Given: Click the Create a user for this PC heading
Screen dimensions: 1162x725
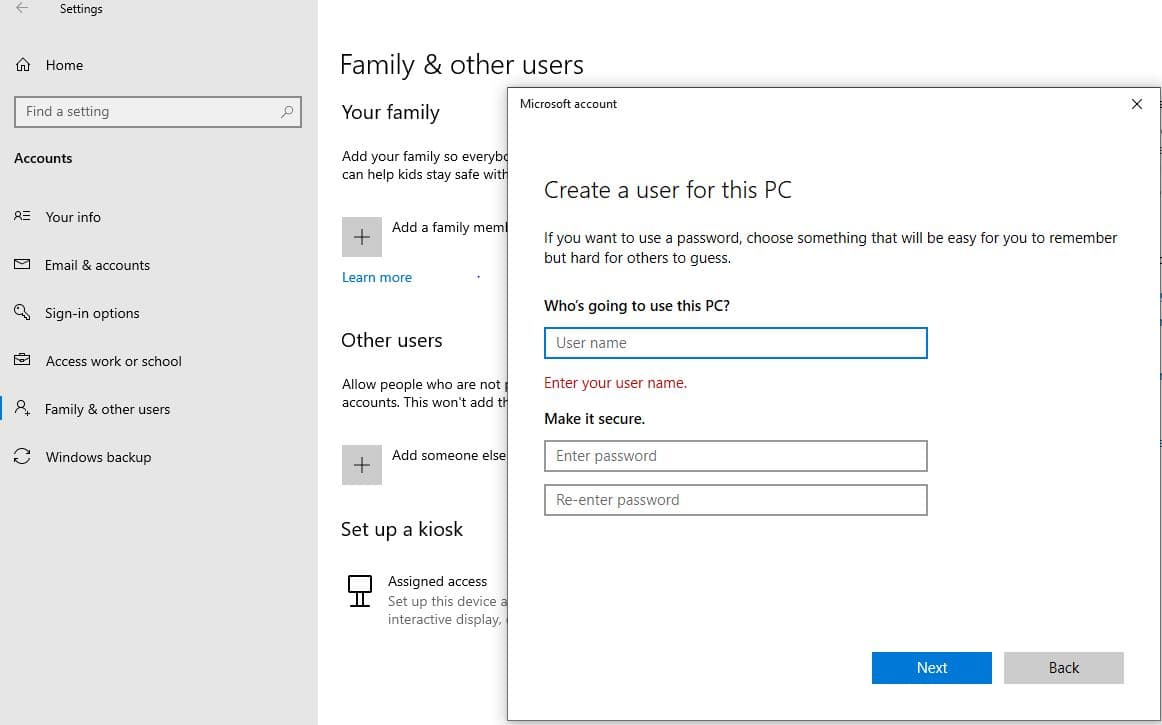Looking at the screenshot, I should 668,190.
